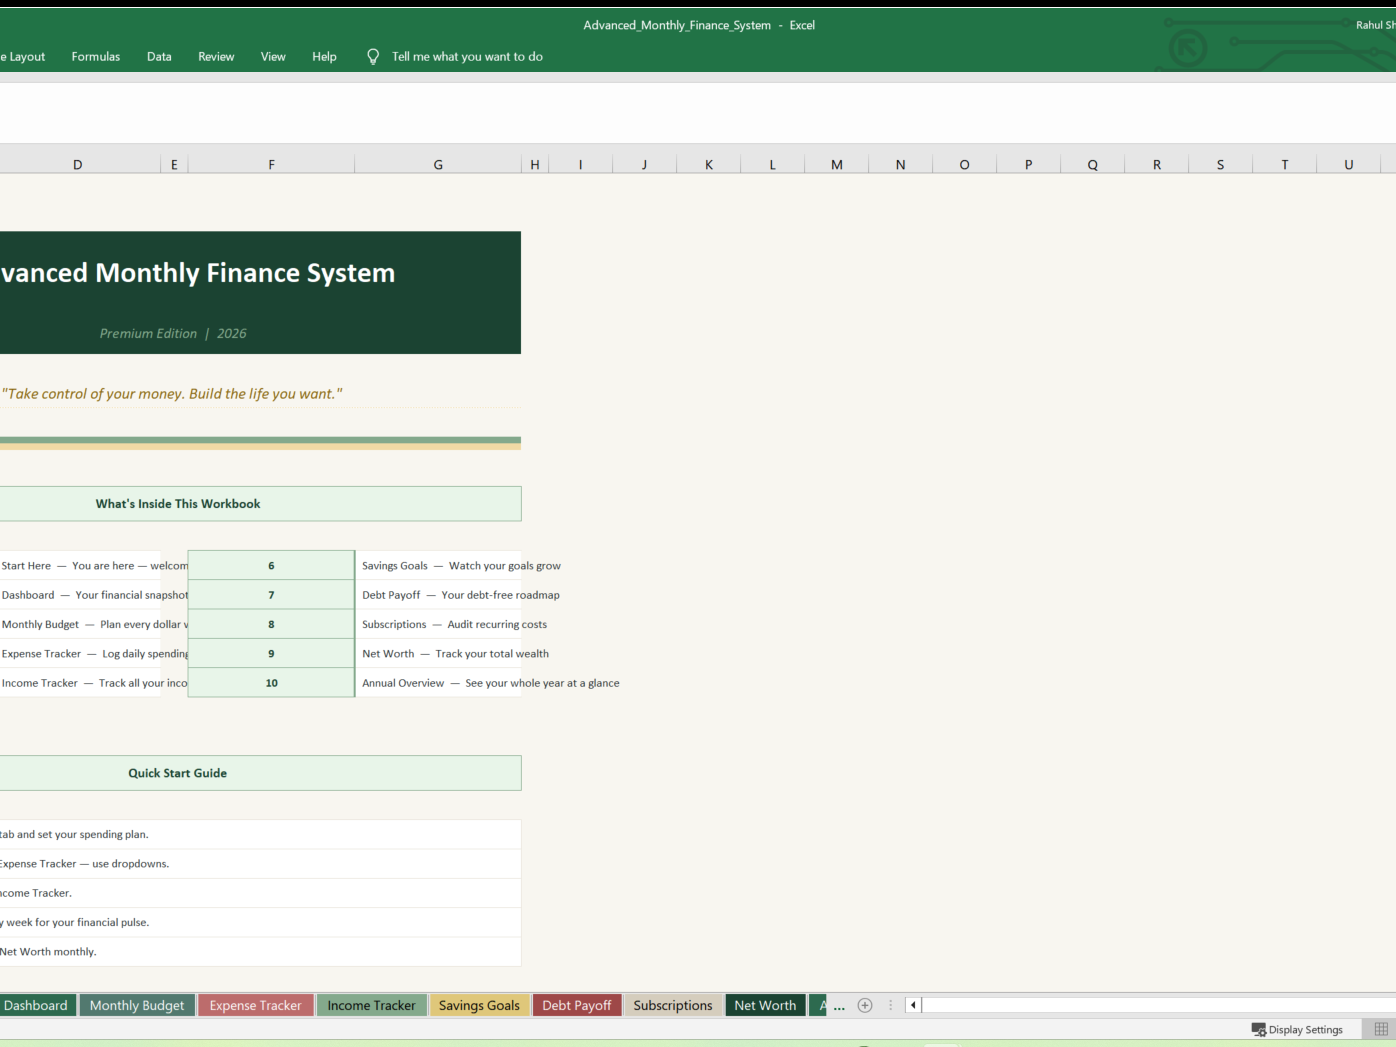The height and width of the screenshot is (1047, 1396).
Task: Click the Rahul user account name
Action: point(1375,25)
